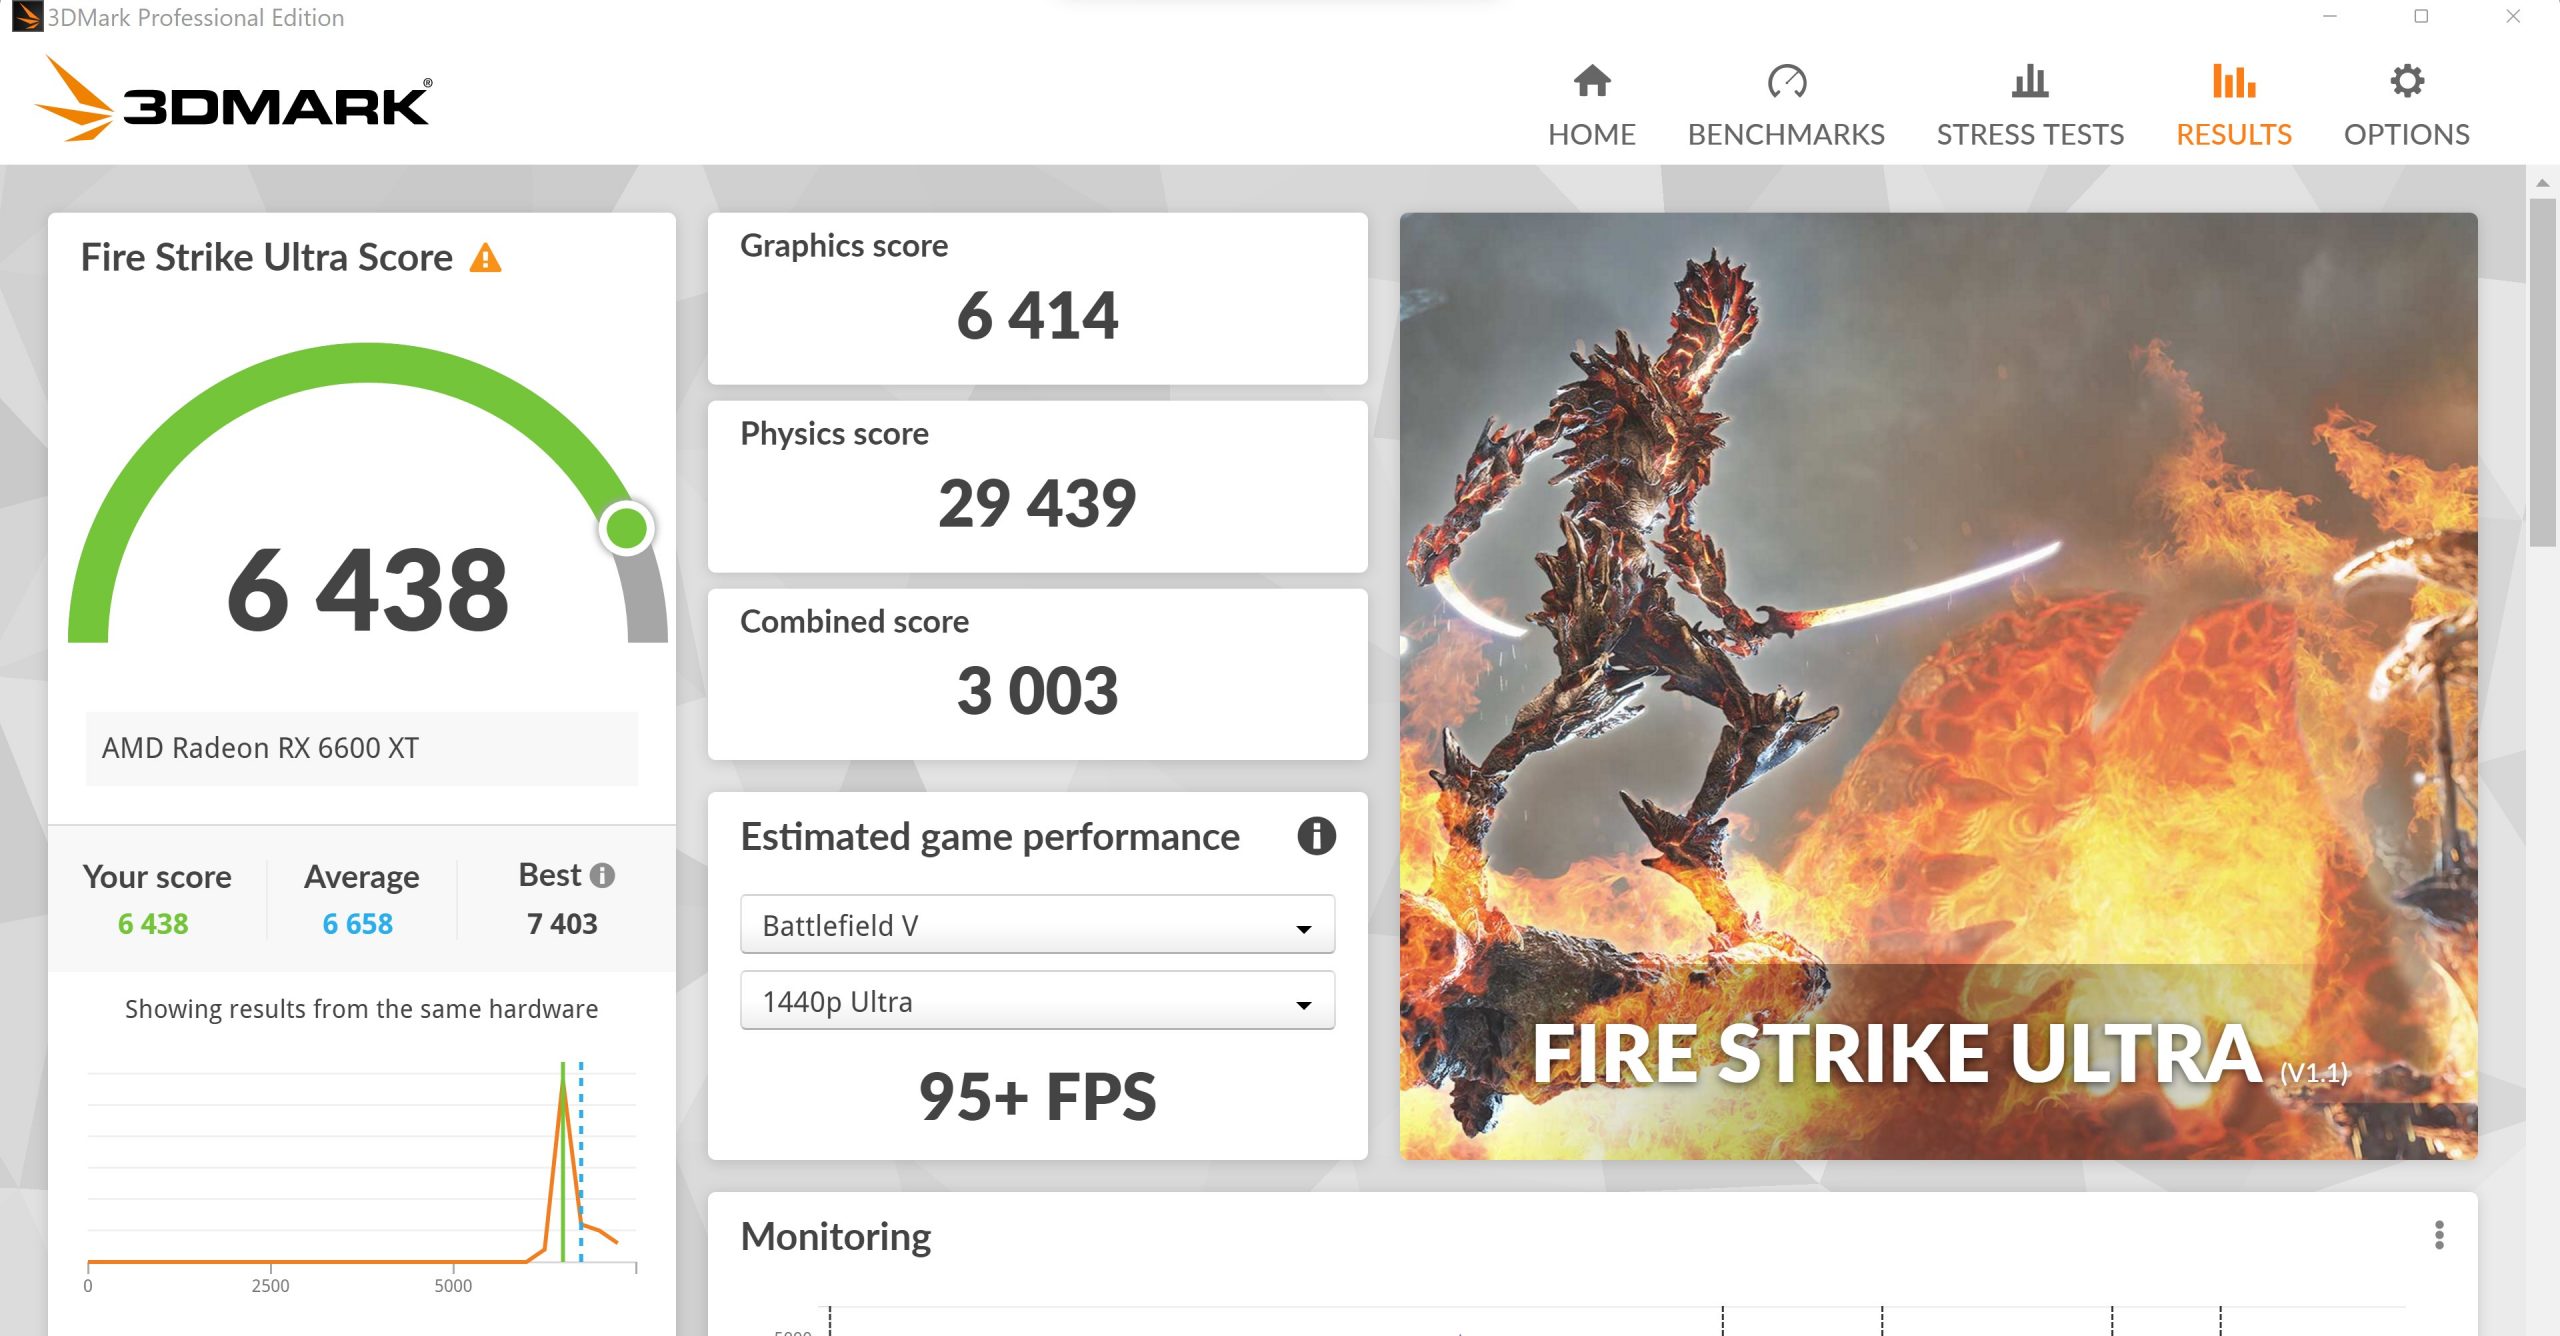Maximize the 3DMark window
Image resolution: width=2560 pixels, height=1336 pixels.
coord(2421,16)
